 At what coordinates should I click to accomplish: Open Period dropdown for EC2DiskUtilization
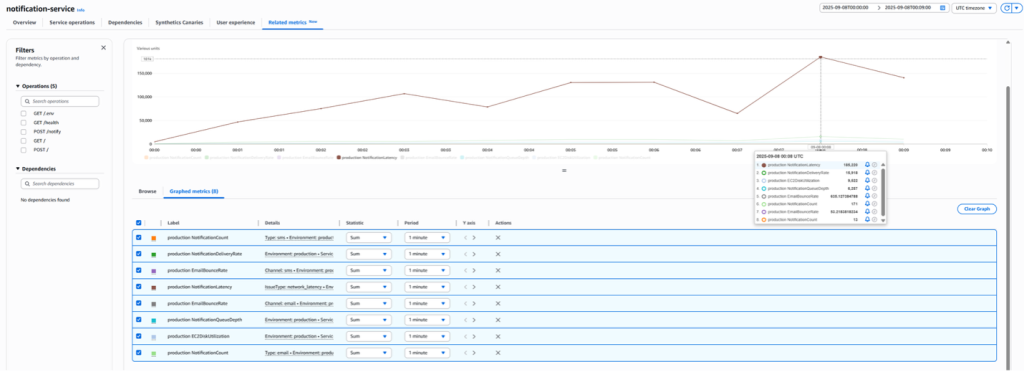click(427, 336)
